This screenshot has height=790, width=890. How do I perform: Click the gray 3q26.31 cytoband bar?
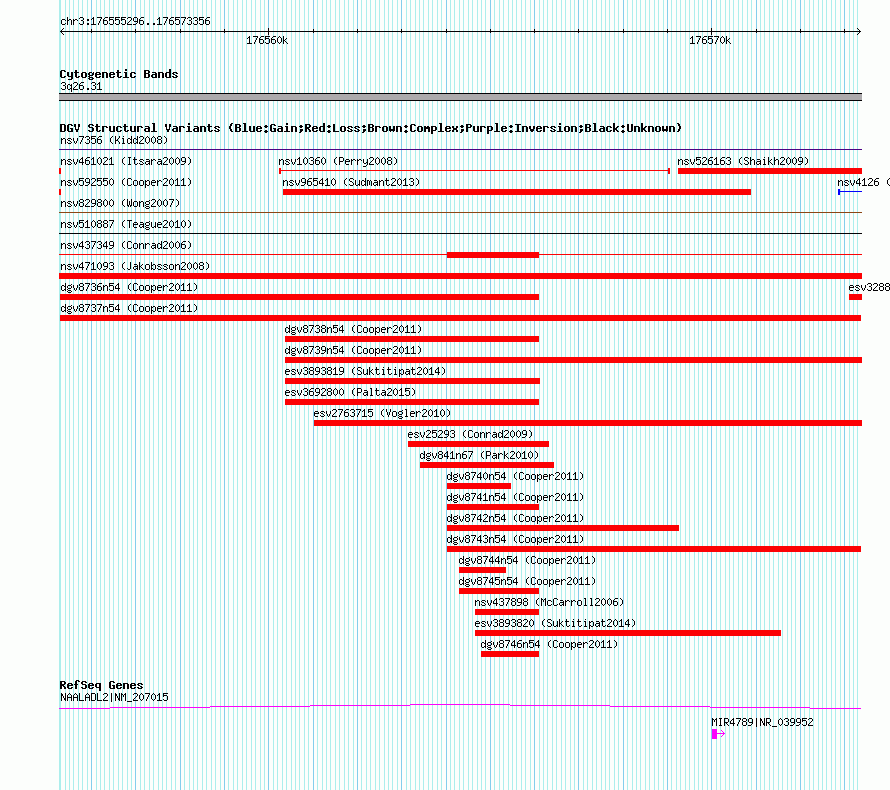[460, 97]
